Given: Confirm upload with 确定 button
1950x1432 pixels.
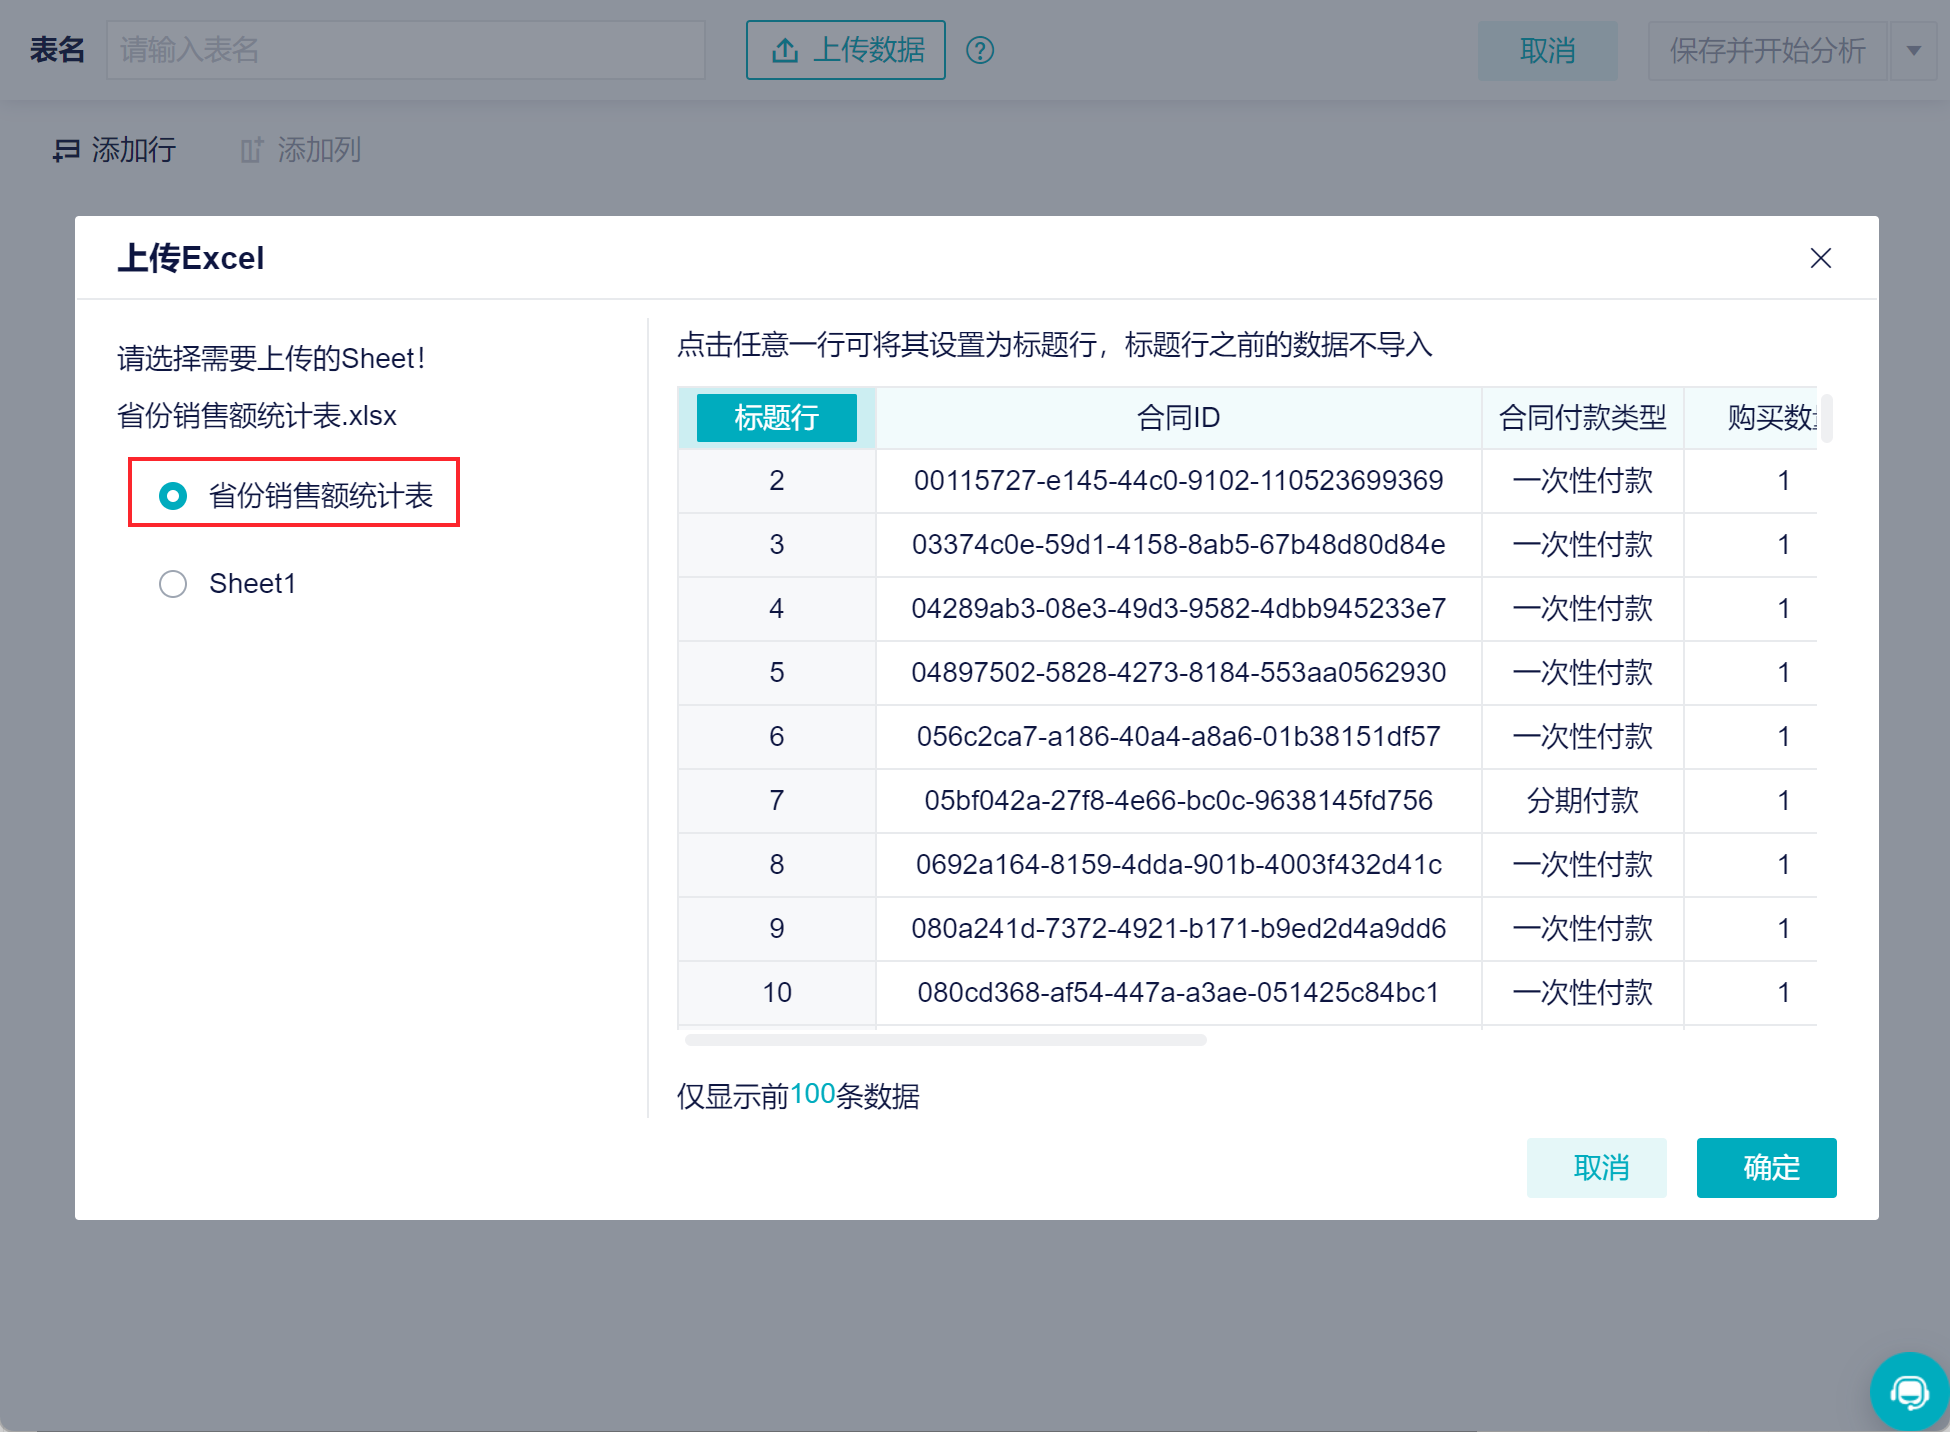Looking at the screenshot, I should click(1766, 1167).
